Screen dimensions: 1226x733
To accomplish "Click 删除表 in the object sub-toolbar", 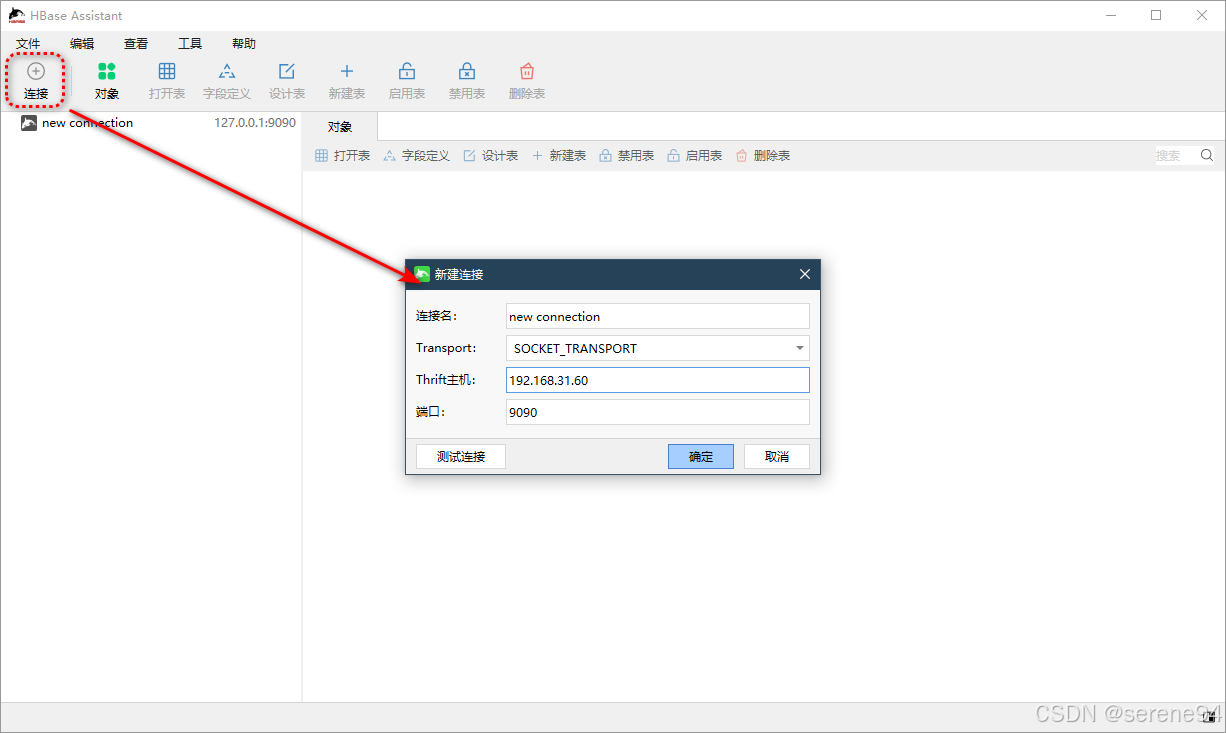I will pos(762,156).
